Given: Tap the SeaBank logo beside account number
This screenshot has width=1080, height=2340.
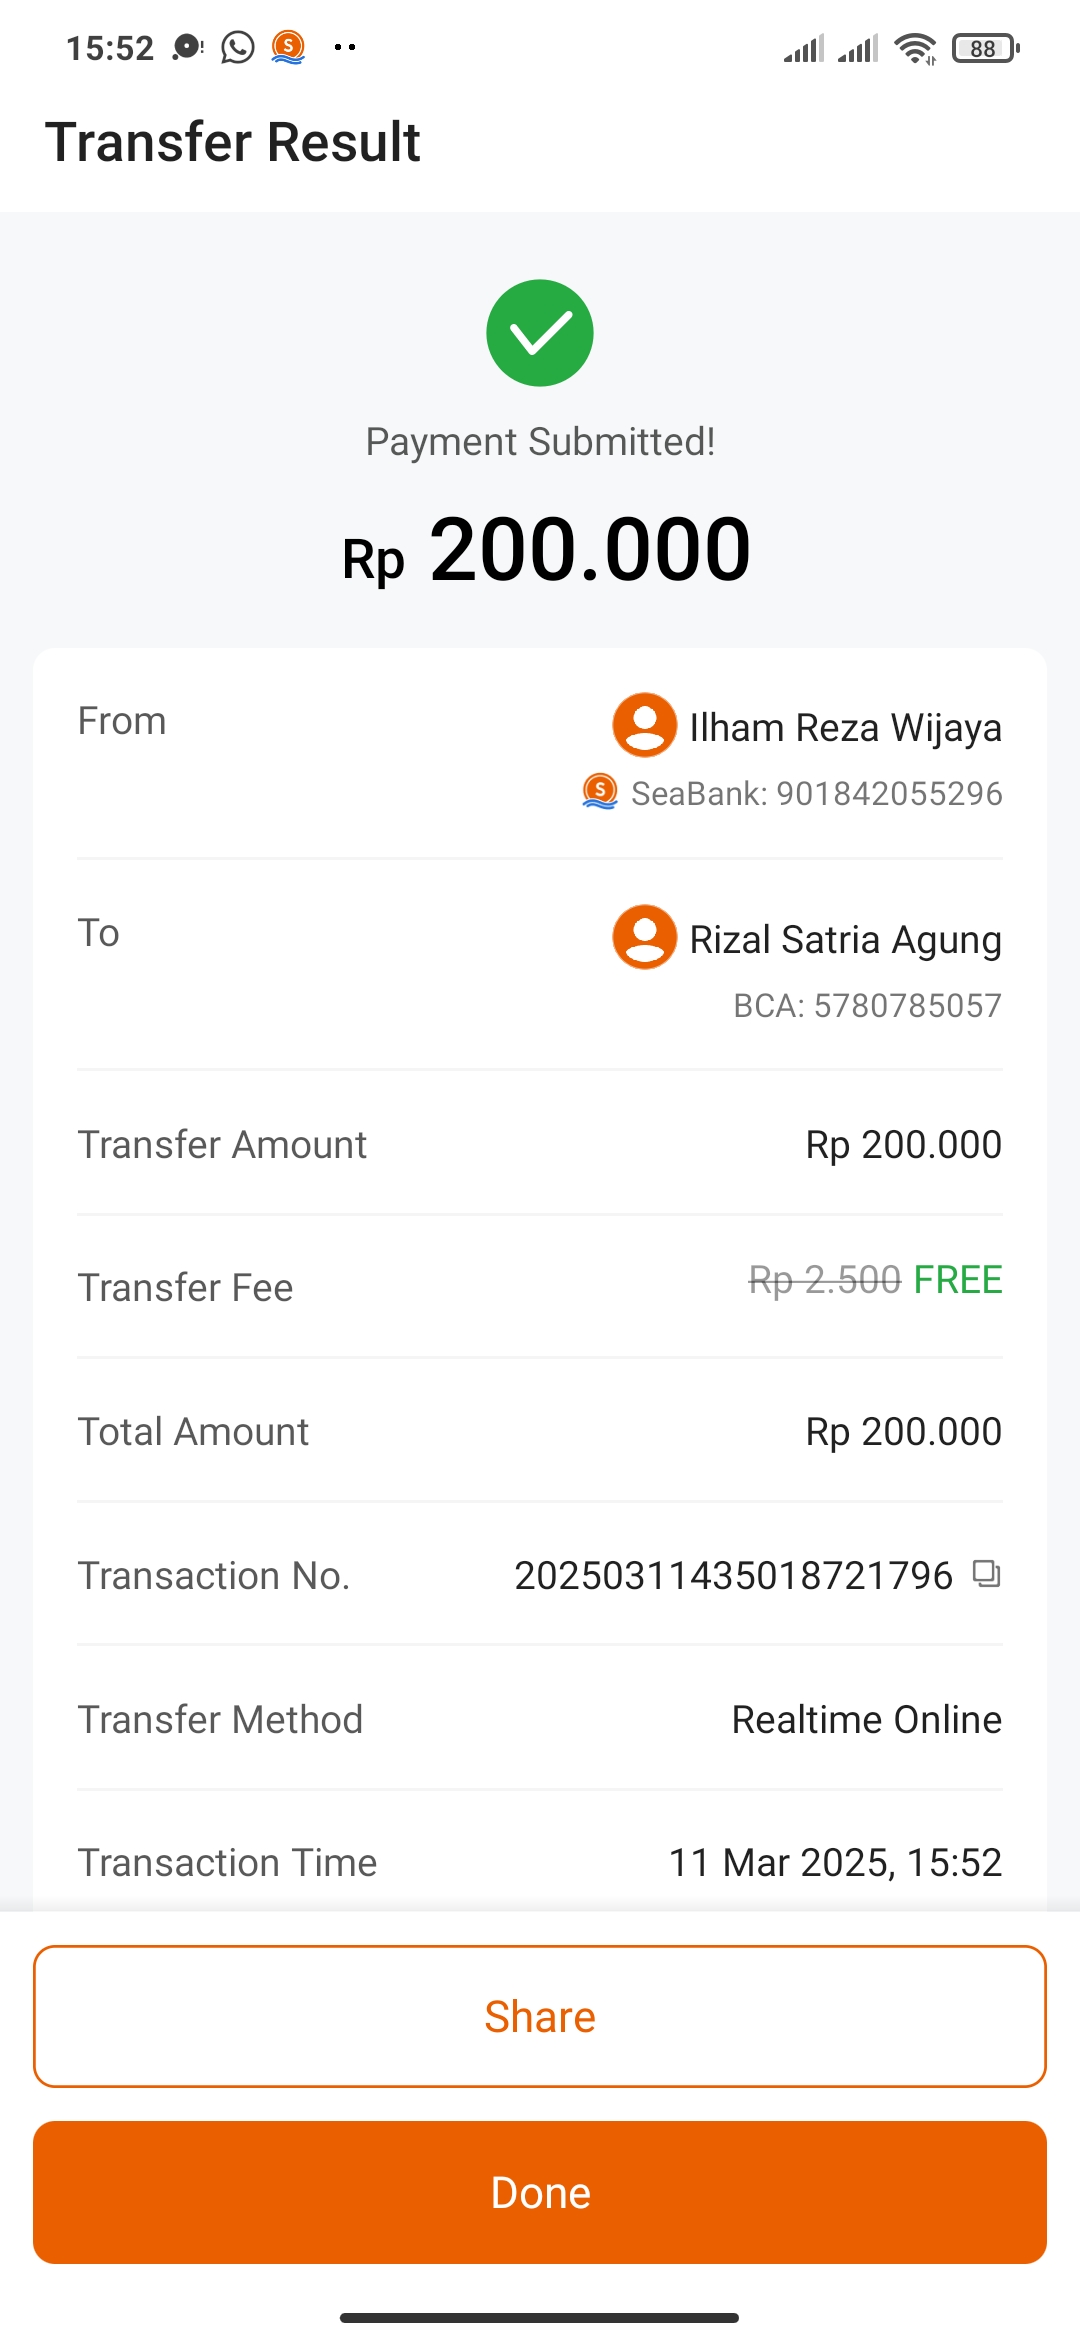Looking at the screenshot, I should (600, 791).
